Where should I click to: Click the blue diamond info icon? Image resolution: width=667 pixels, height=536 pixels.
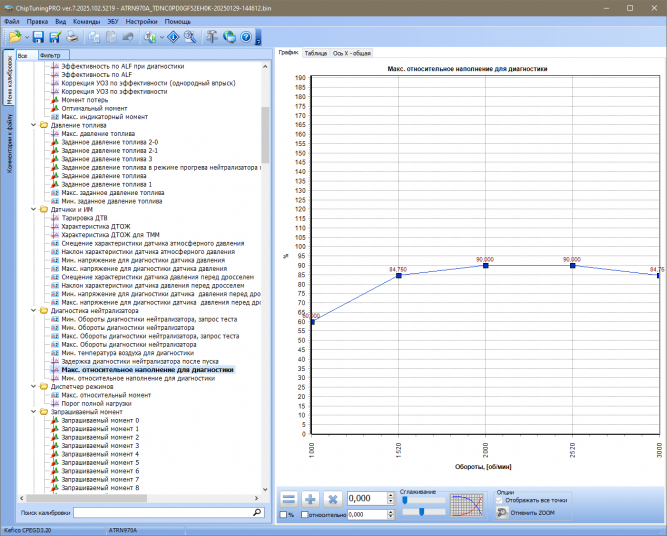[173, 37]
